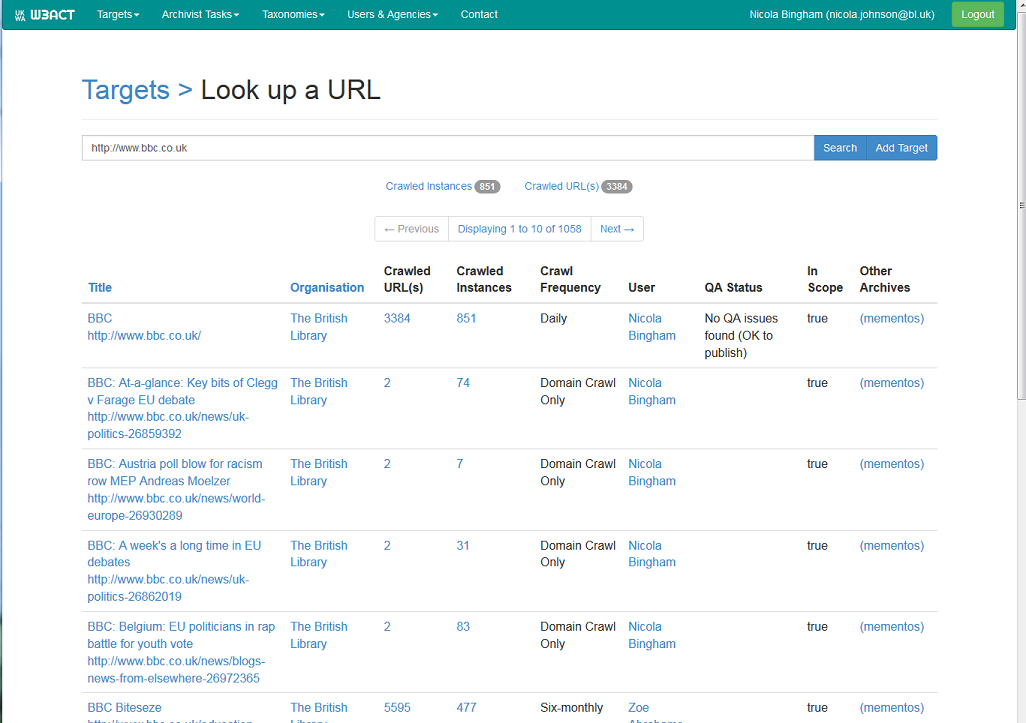Focus the URL lookup input field
1026x723 pixels.
click(x=448, y=148)
